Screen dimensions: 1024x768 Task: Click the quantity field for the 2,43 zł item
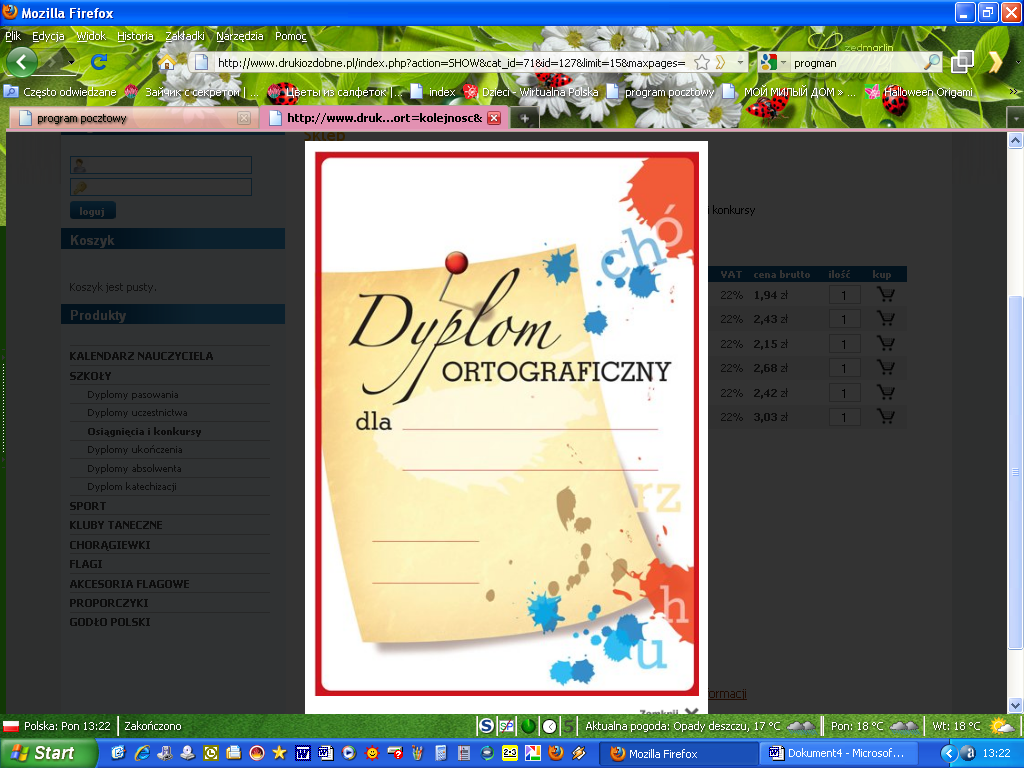pyautogui.click(x=844, y=319)
